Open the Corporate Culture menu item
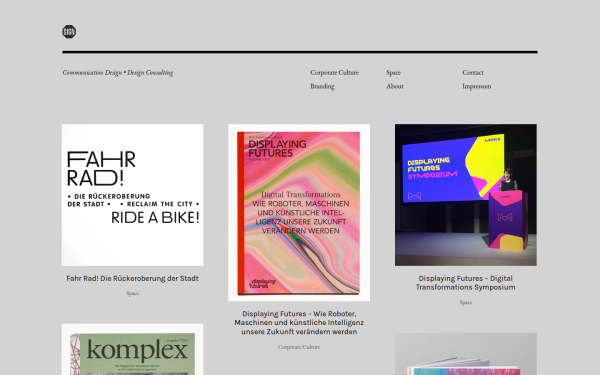The image size is (600, 375). pyautogui.click(x=334, y=72)
